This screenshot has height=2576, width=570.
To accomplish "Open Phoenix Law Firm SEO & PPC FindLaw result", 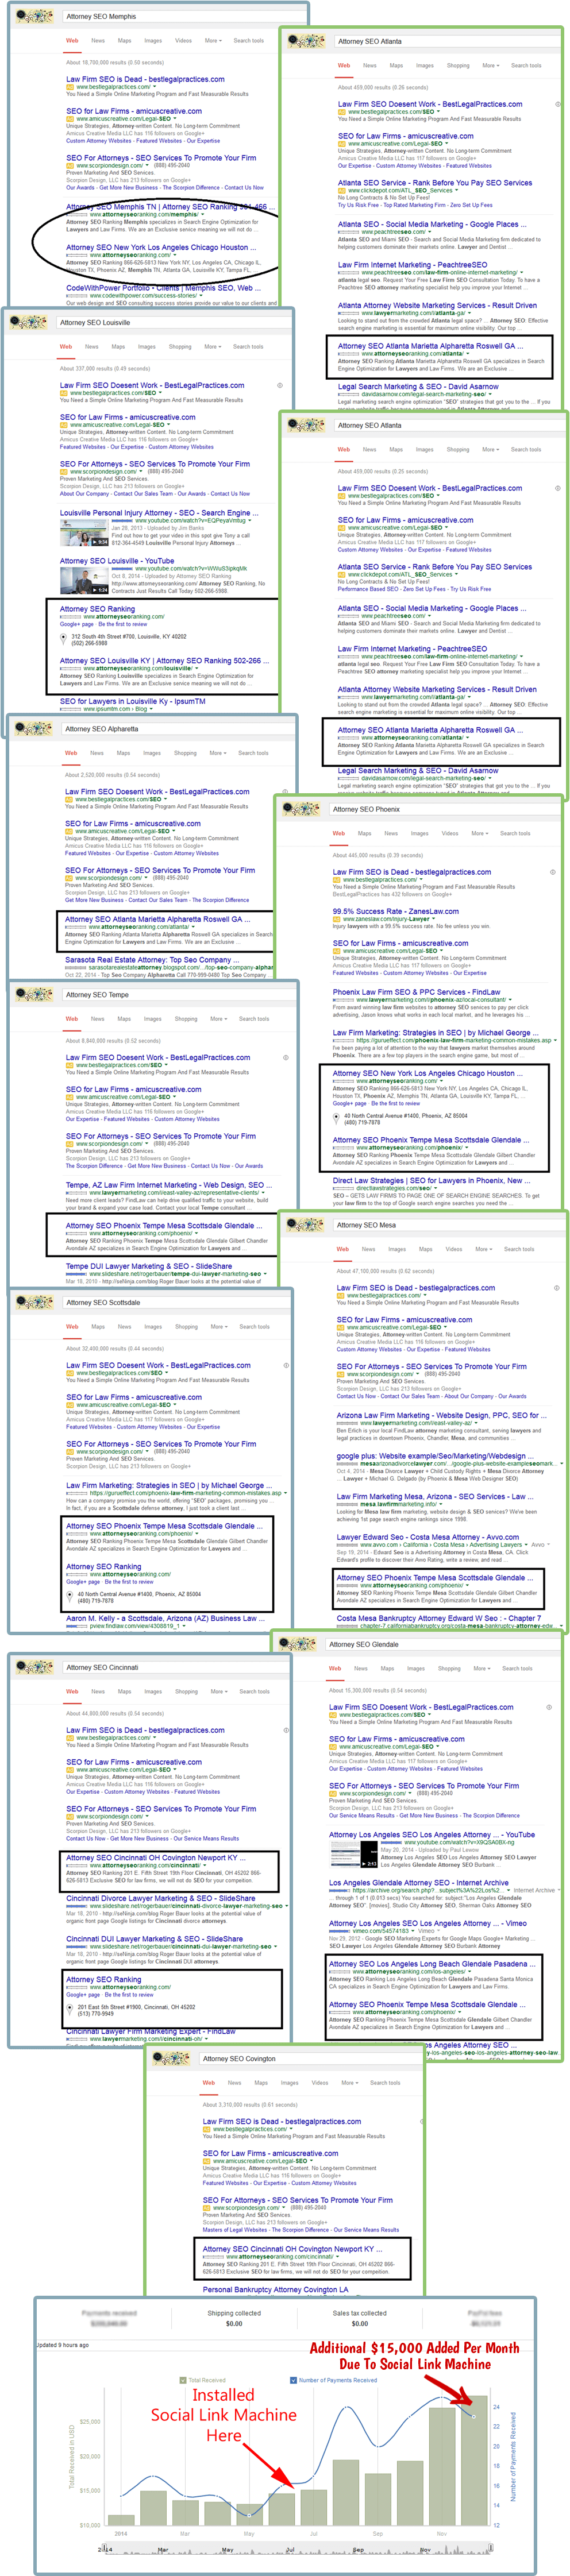I will pyautogui.click(x=417, y=992).
